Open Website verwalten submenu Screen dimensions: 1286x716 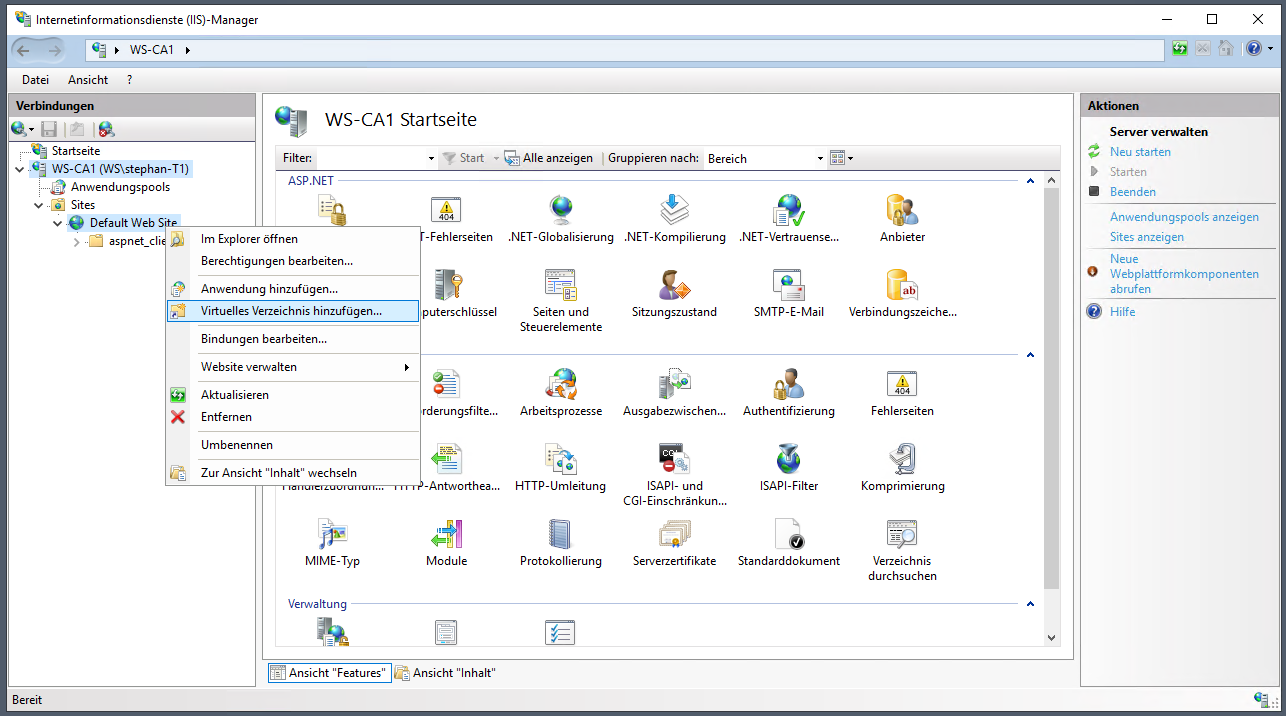tap(293, 367)
